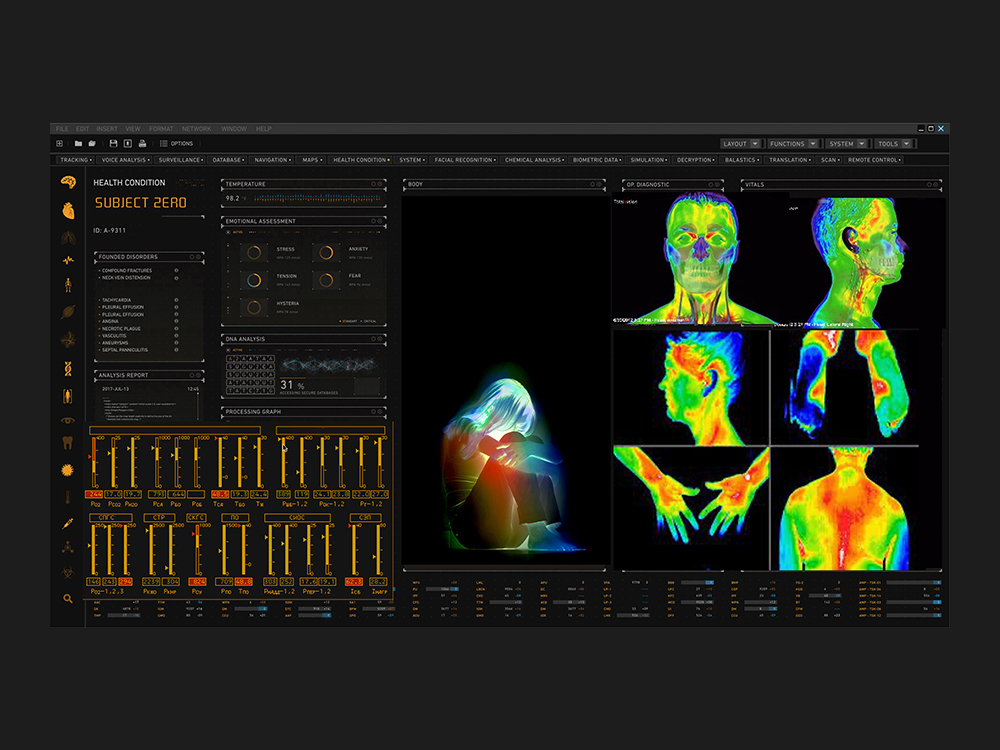1000x750 pixels.
Task: Open the Layout dropdown
Action: (x=740, y=144)
